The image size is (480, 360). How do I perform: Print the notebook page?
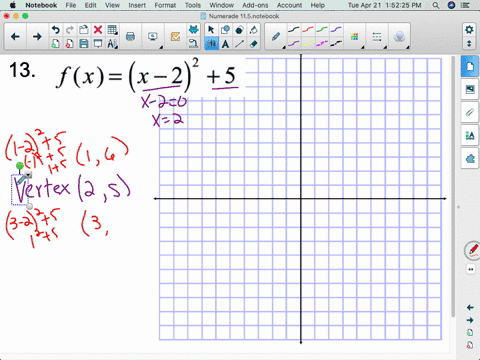tap(131, 37)
